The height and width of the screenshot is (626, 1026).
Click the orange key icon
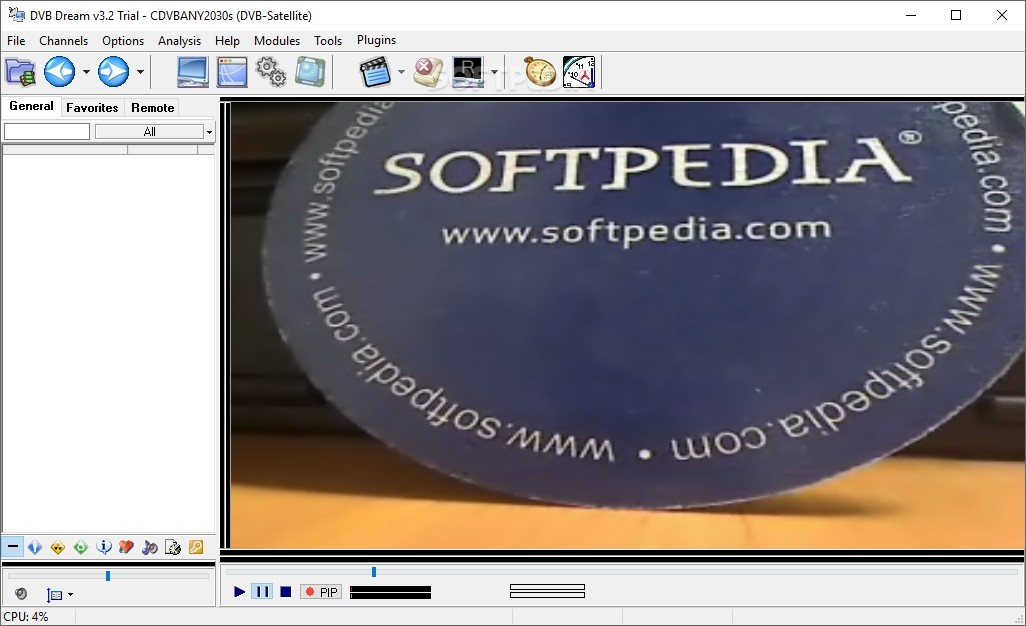(x=196, y=547)
